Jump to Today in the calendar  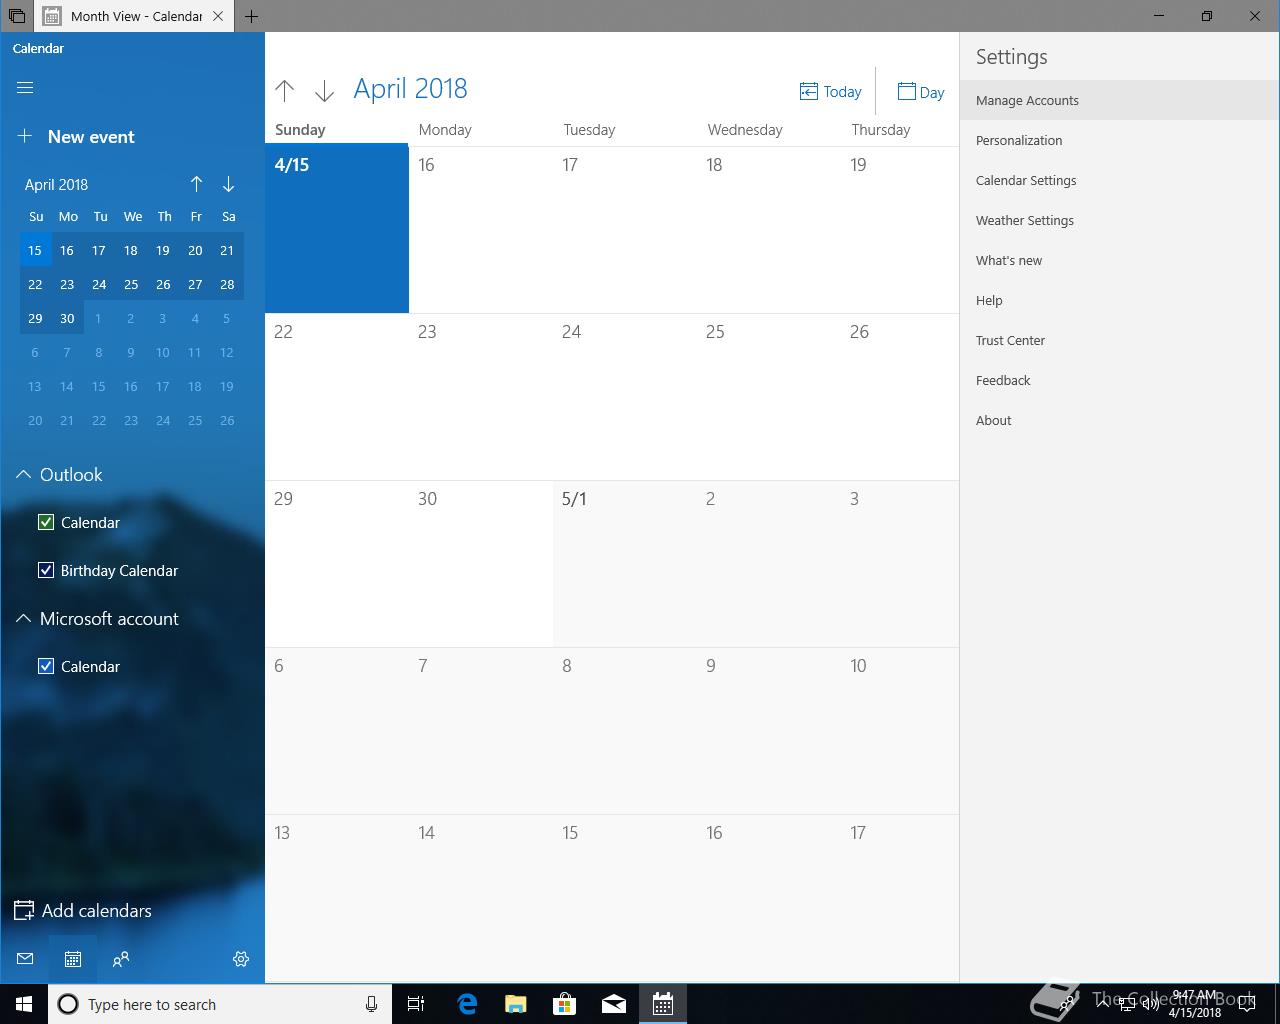click(830, 92)
